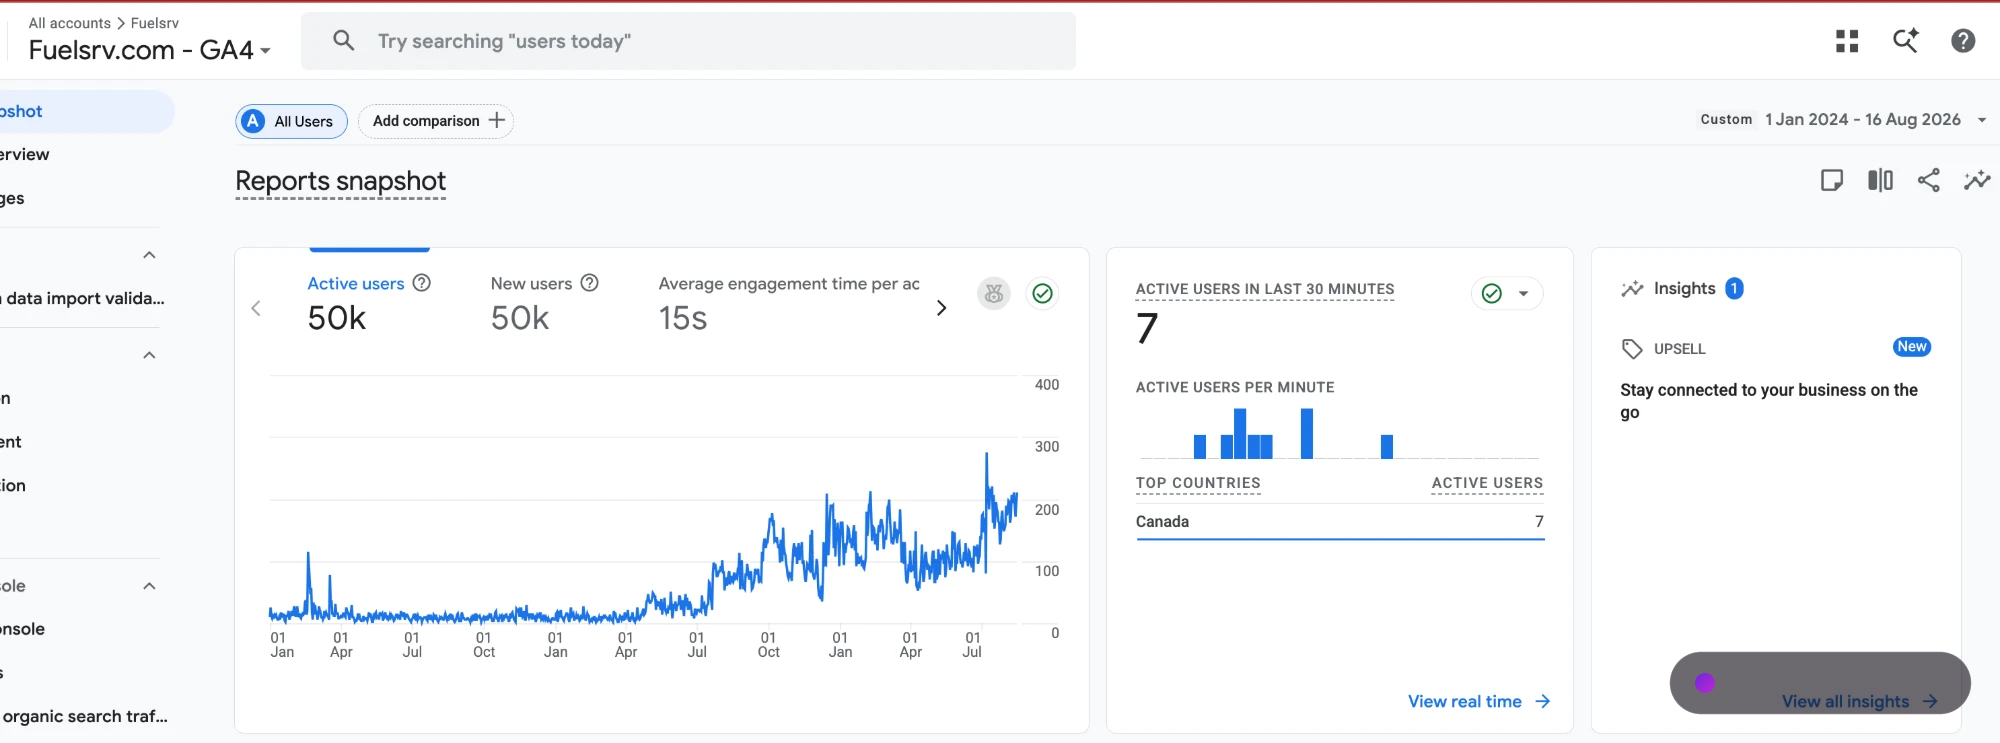This screenshot has height=743, width=2000.
Task: Collapse the sidebar section above data import
Action: (150, 255)
